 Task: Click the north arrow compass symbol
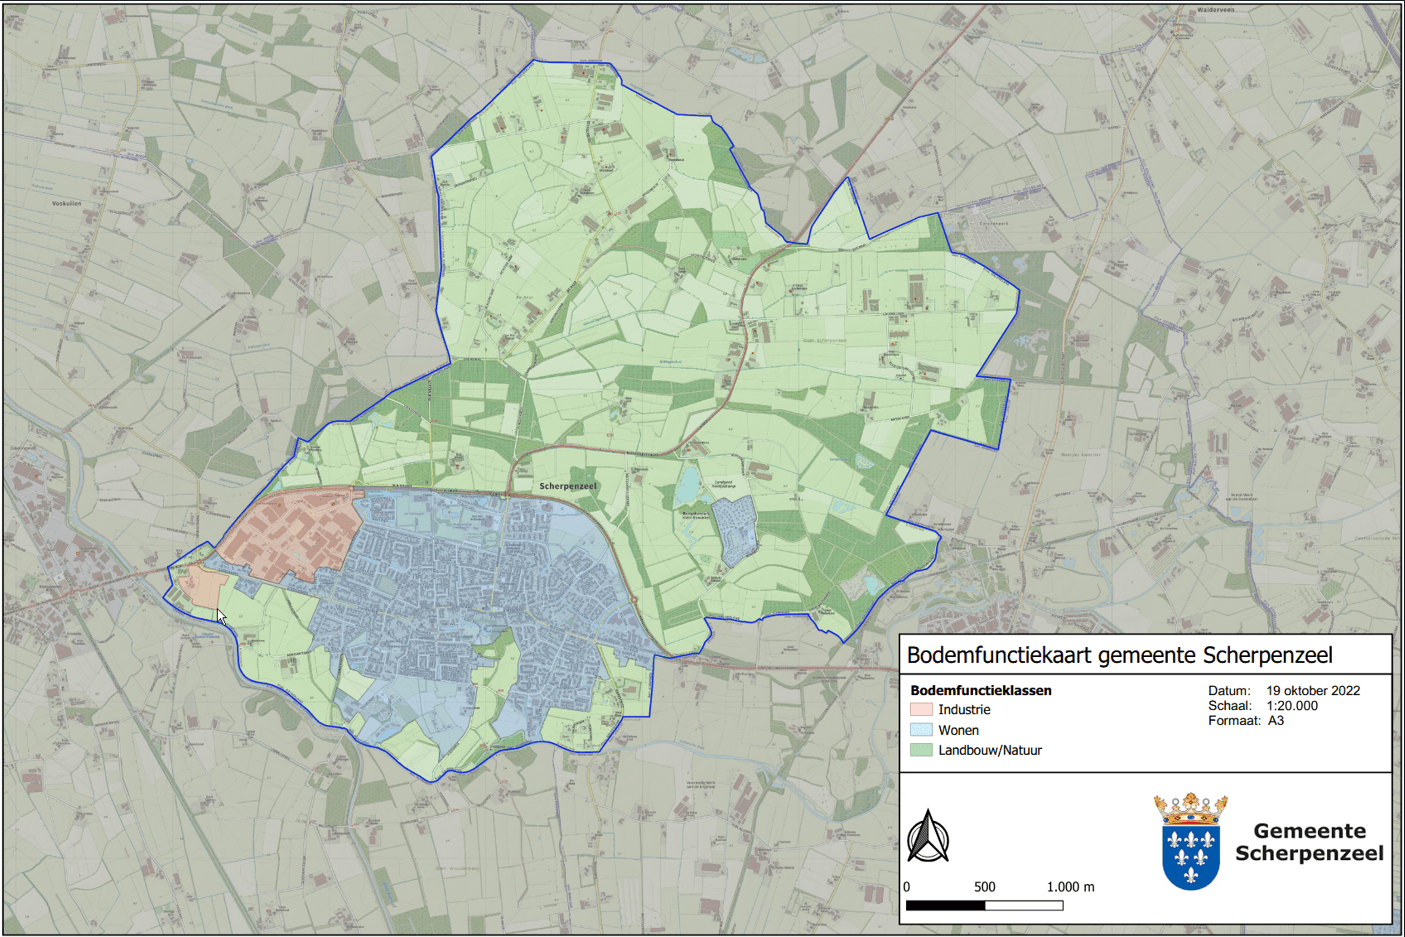(928, 837)
